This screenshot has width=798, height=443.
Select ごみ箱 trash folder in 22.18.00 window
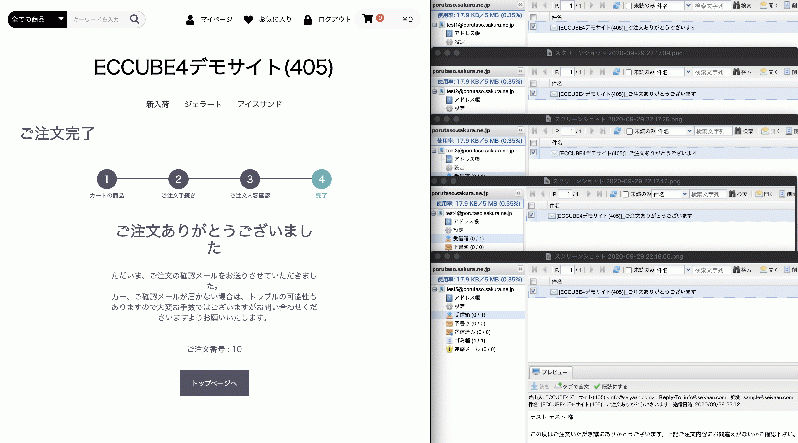(465, 341)
